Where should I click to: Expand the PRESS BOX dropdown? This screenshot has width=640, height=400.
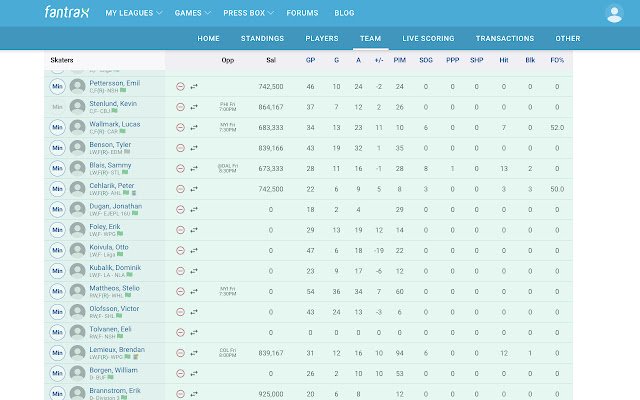coord(248,13)
